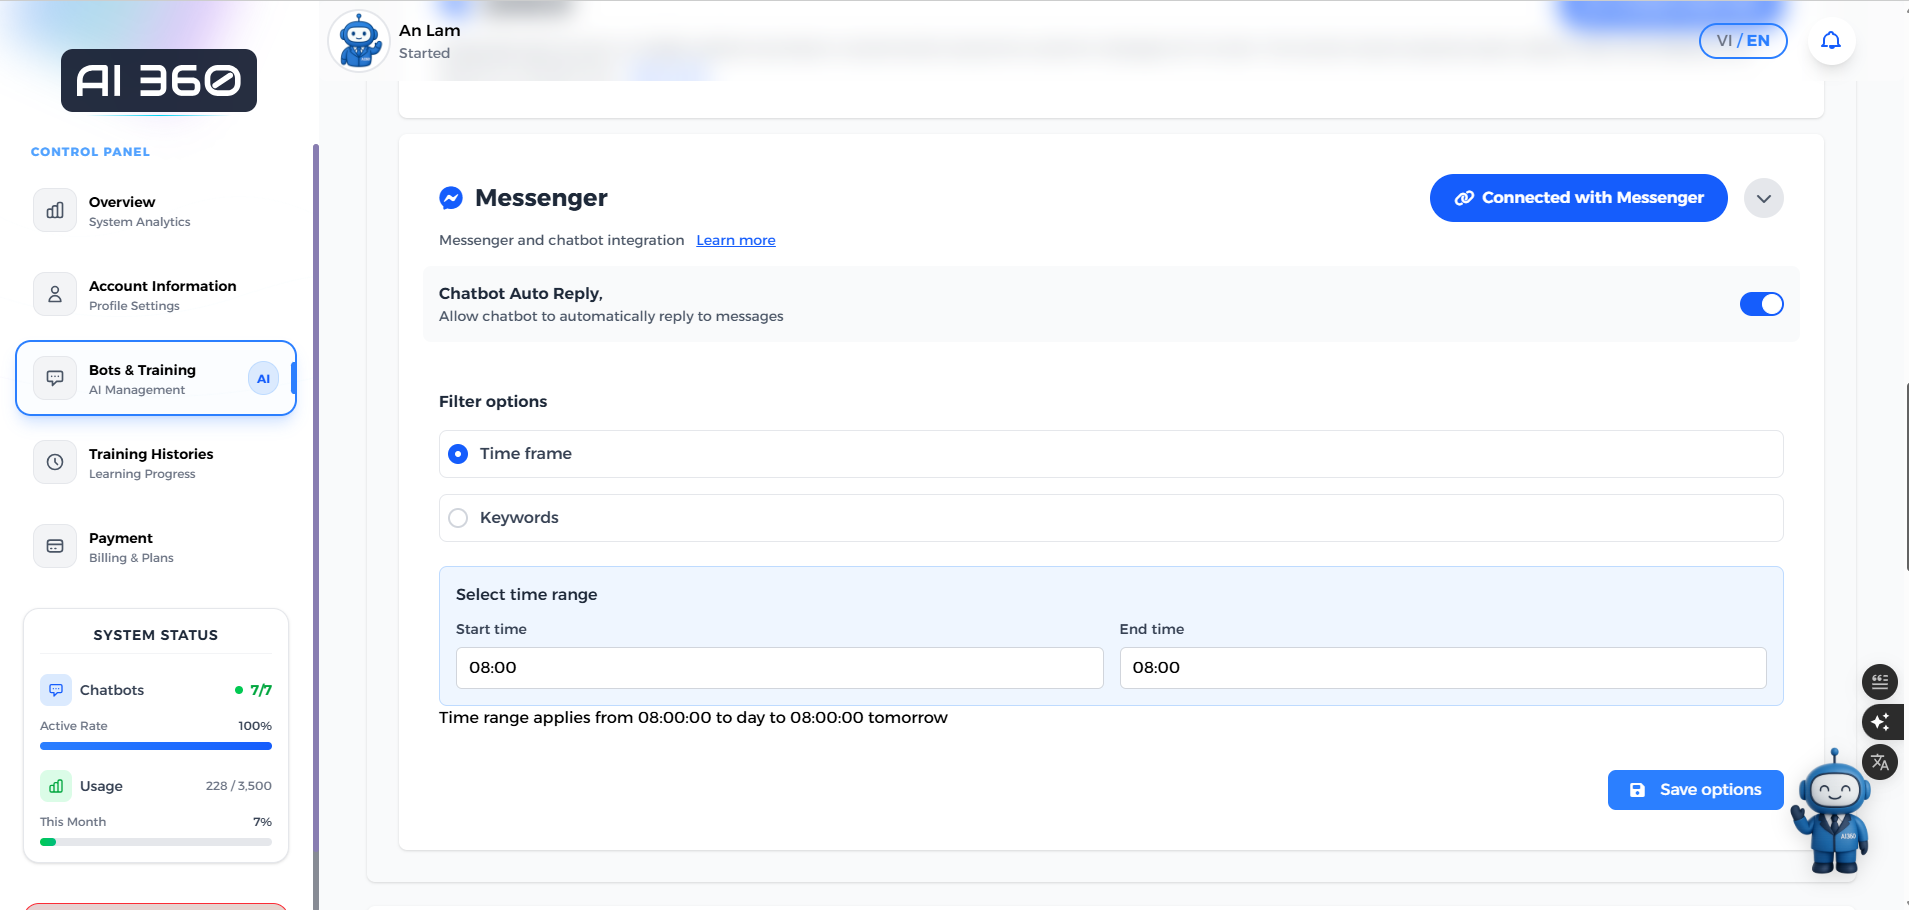Screen dimensions: 1909x910
Task: Click the Account Information person icon
Action: pos(55,295)
